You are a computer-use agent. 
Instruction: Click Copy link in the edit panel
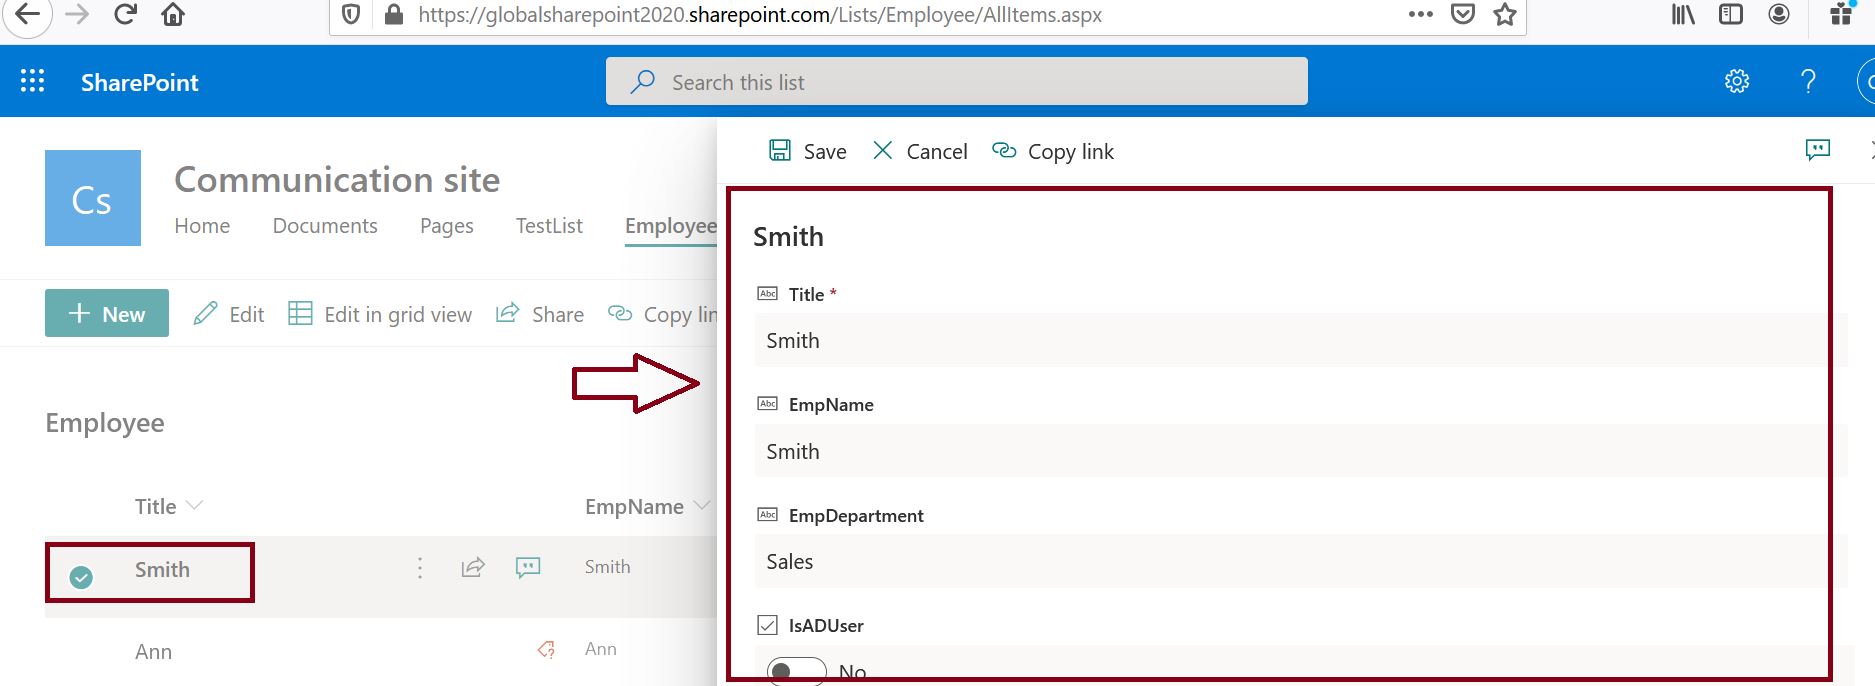click(1052, 151)
